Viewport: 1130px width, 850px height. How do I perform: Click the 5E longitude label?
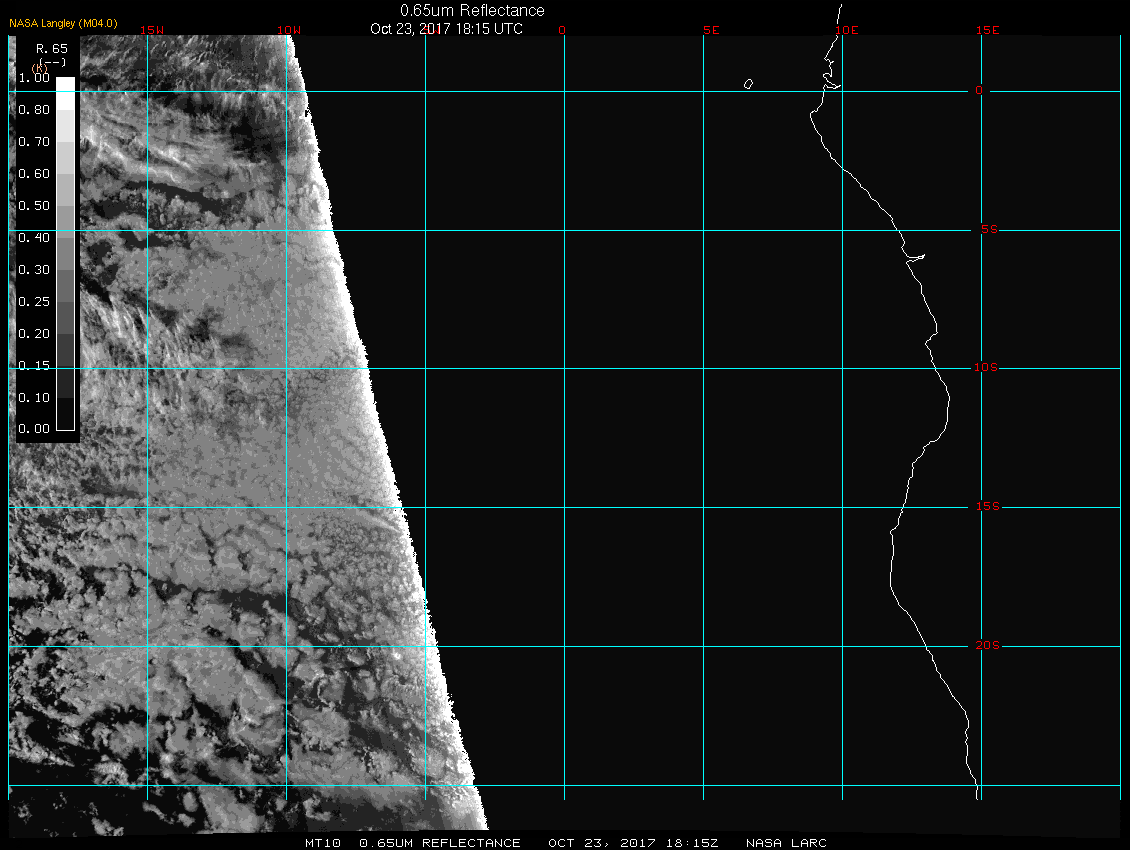pos(711,30)
